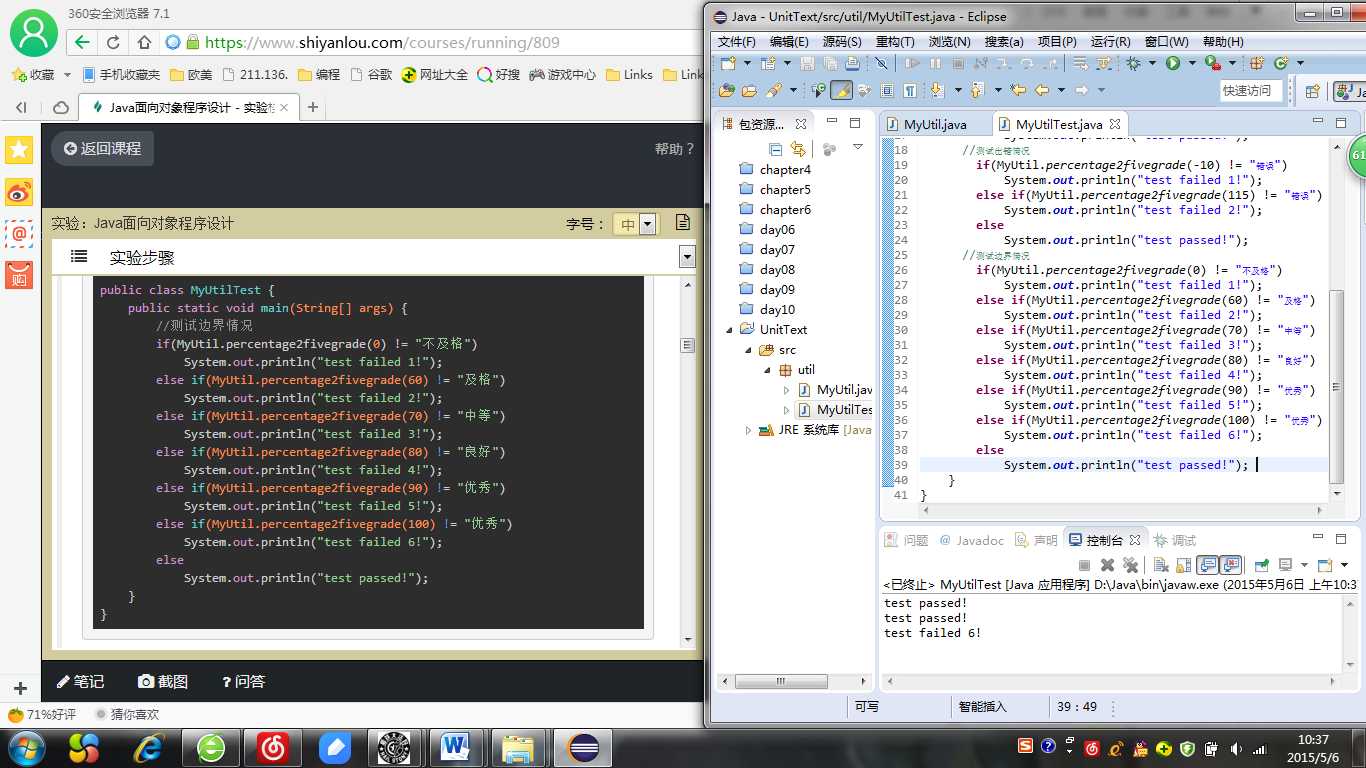Image resolution: width=1366 pixels, height=768 pixels.
Task: Click Next Annotation arrow icon
Action: [936, 90]
